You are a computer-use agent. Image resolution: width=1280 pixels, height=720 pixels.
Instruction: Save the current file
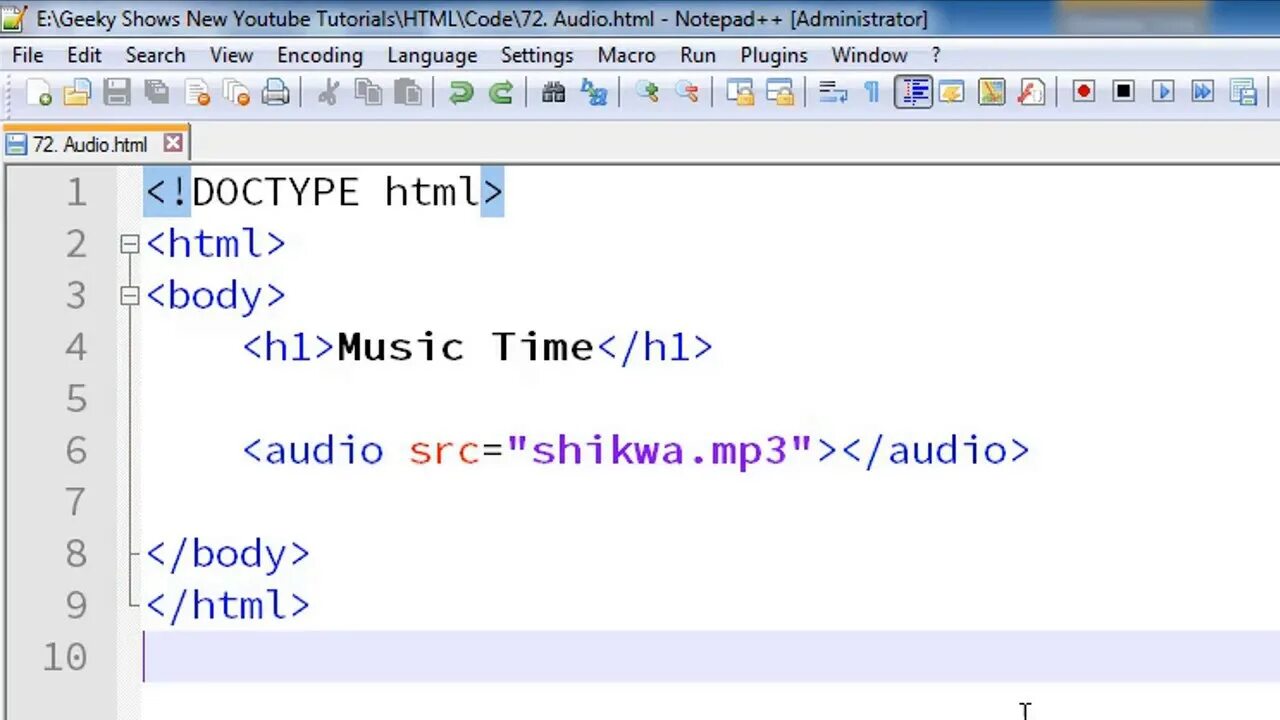(117, 92)
